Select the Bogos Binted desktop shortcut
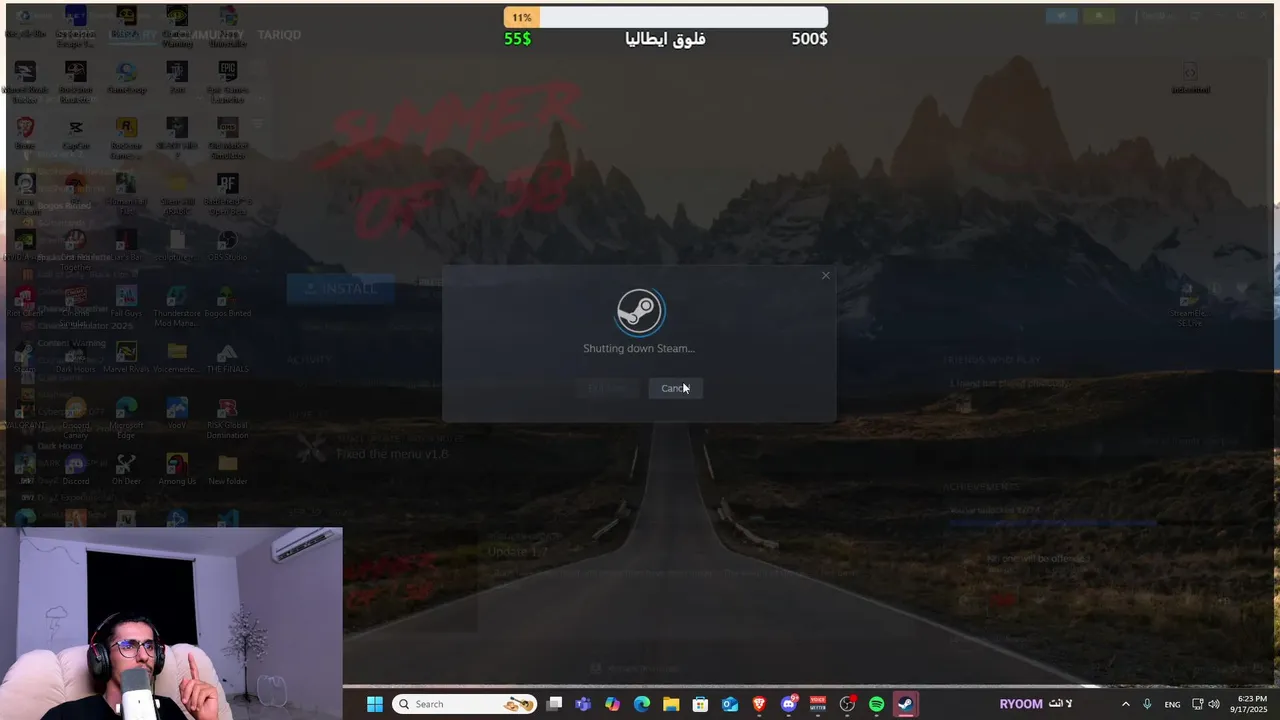1280x720 pixels. pos(228,302)
